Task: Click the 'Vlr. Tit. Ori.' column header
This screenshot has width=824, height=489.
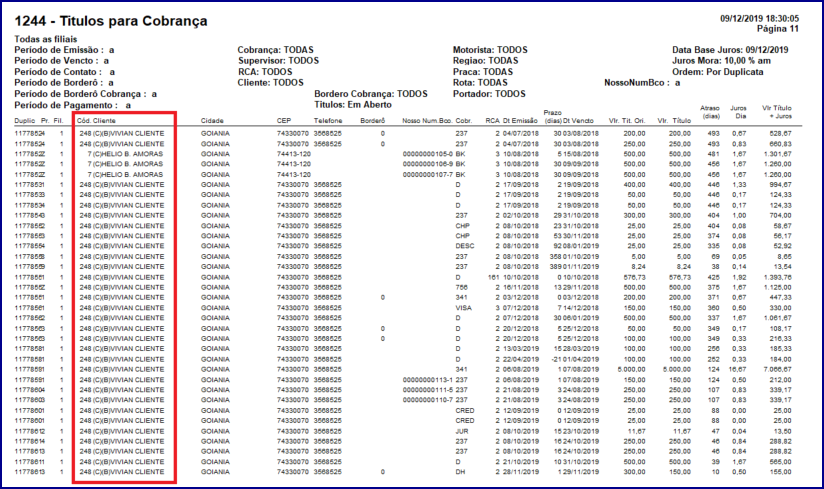Action: (x=626, y=121)
